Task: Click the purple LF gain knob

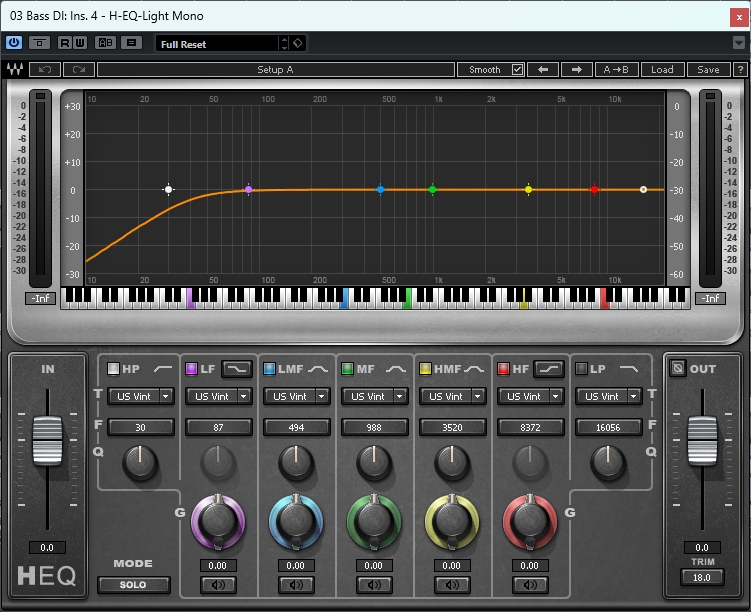Action: point(218,521)
